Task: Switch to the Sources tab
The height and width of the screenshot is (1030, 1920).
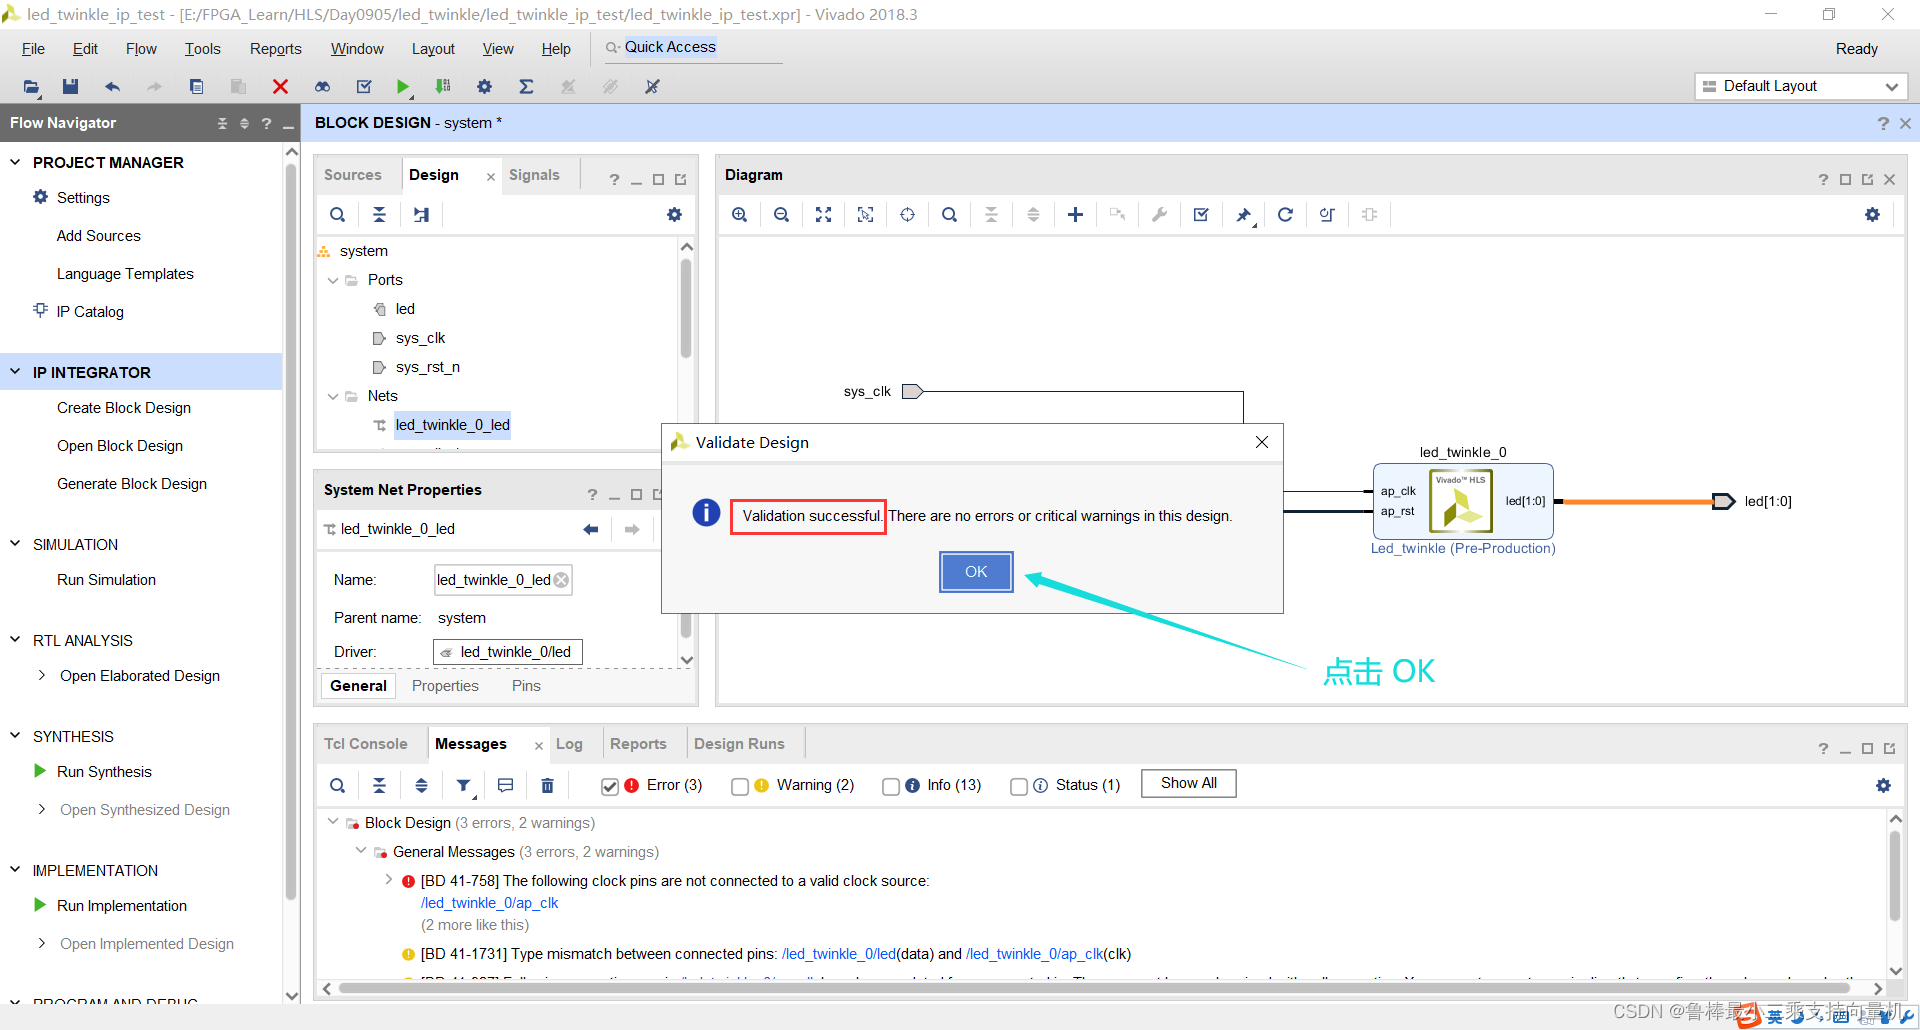Action: (353, 175)
